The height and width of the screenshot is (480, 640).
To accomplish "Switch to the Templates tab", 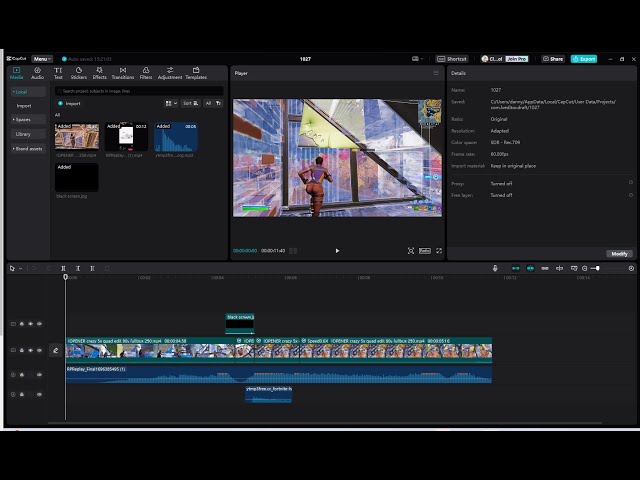I will tap(196, 73).
